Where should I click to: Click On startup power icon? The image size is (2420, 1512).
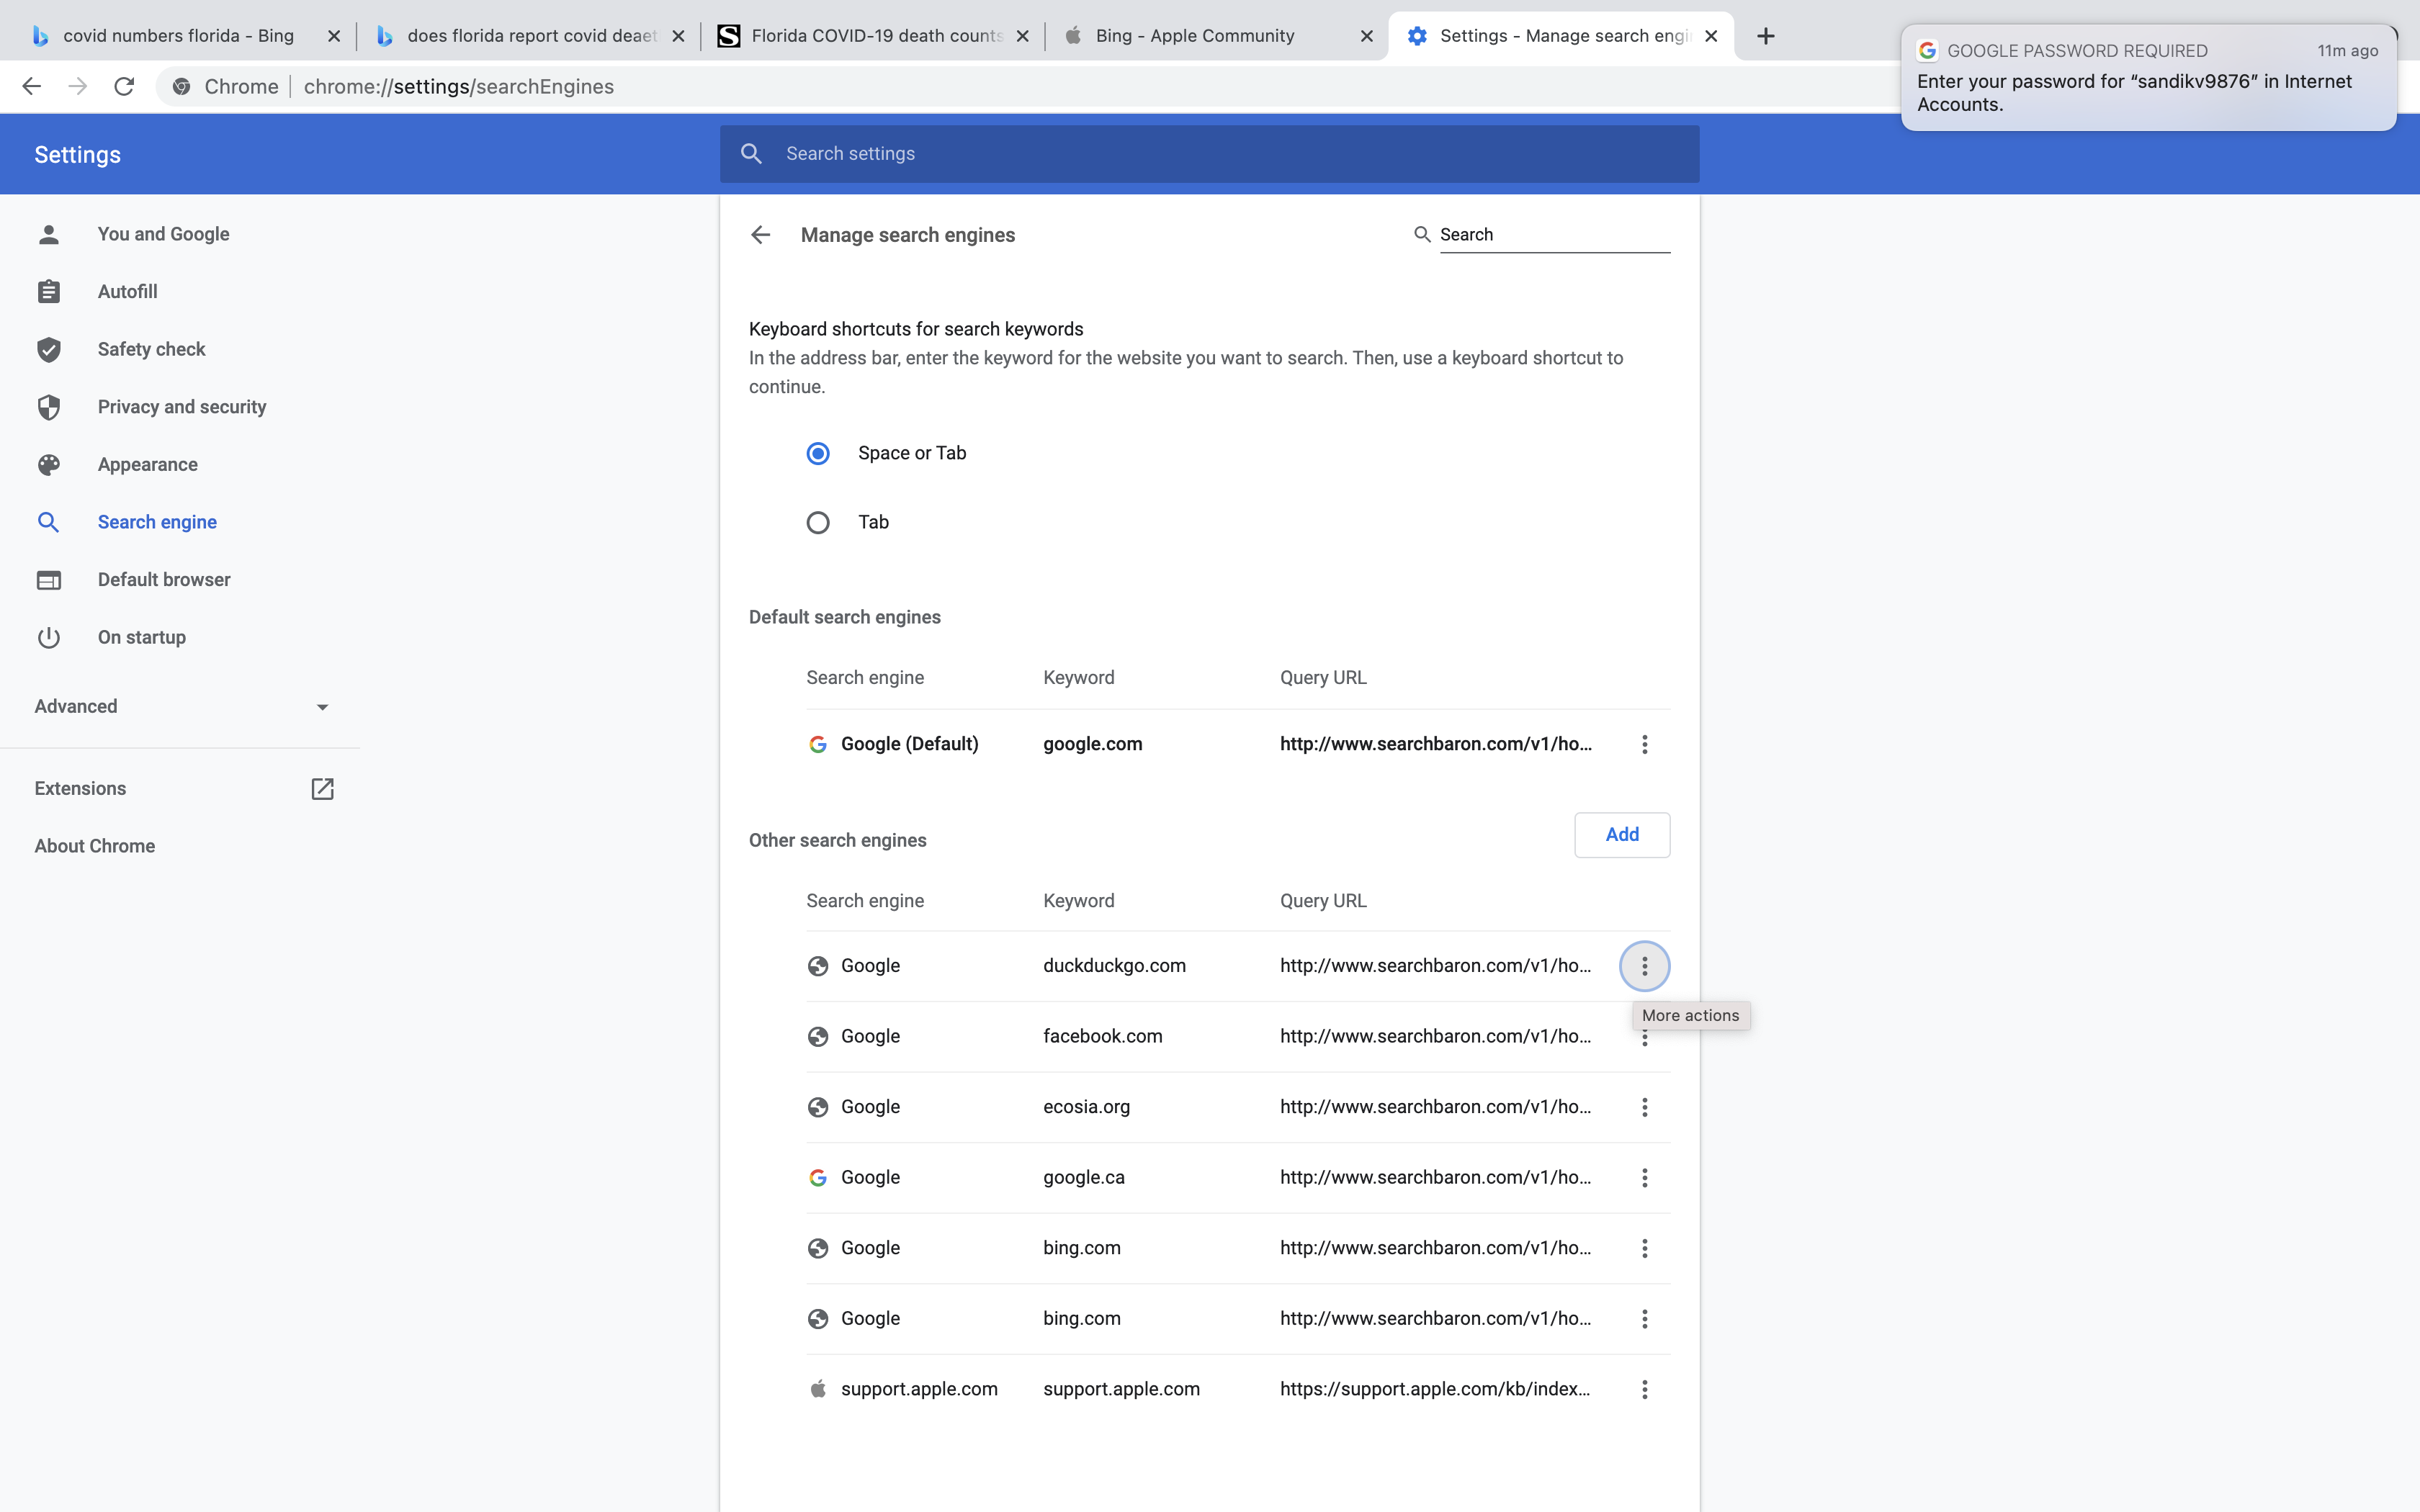coord(49,638)
